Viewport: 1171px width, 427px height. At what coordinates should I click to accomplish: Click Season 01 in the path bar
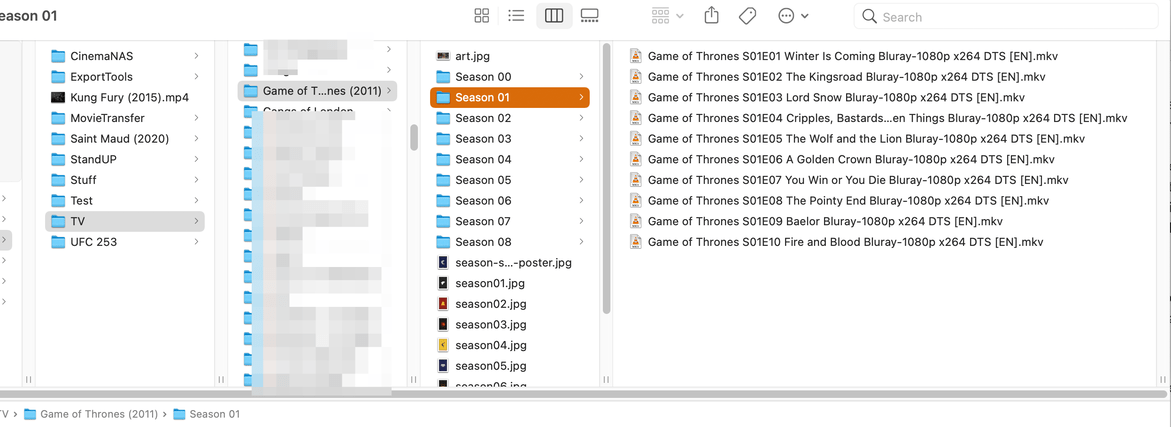(x=206, y=414)
